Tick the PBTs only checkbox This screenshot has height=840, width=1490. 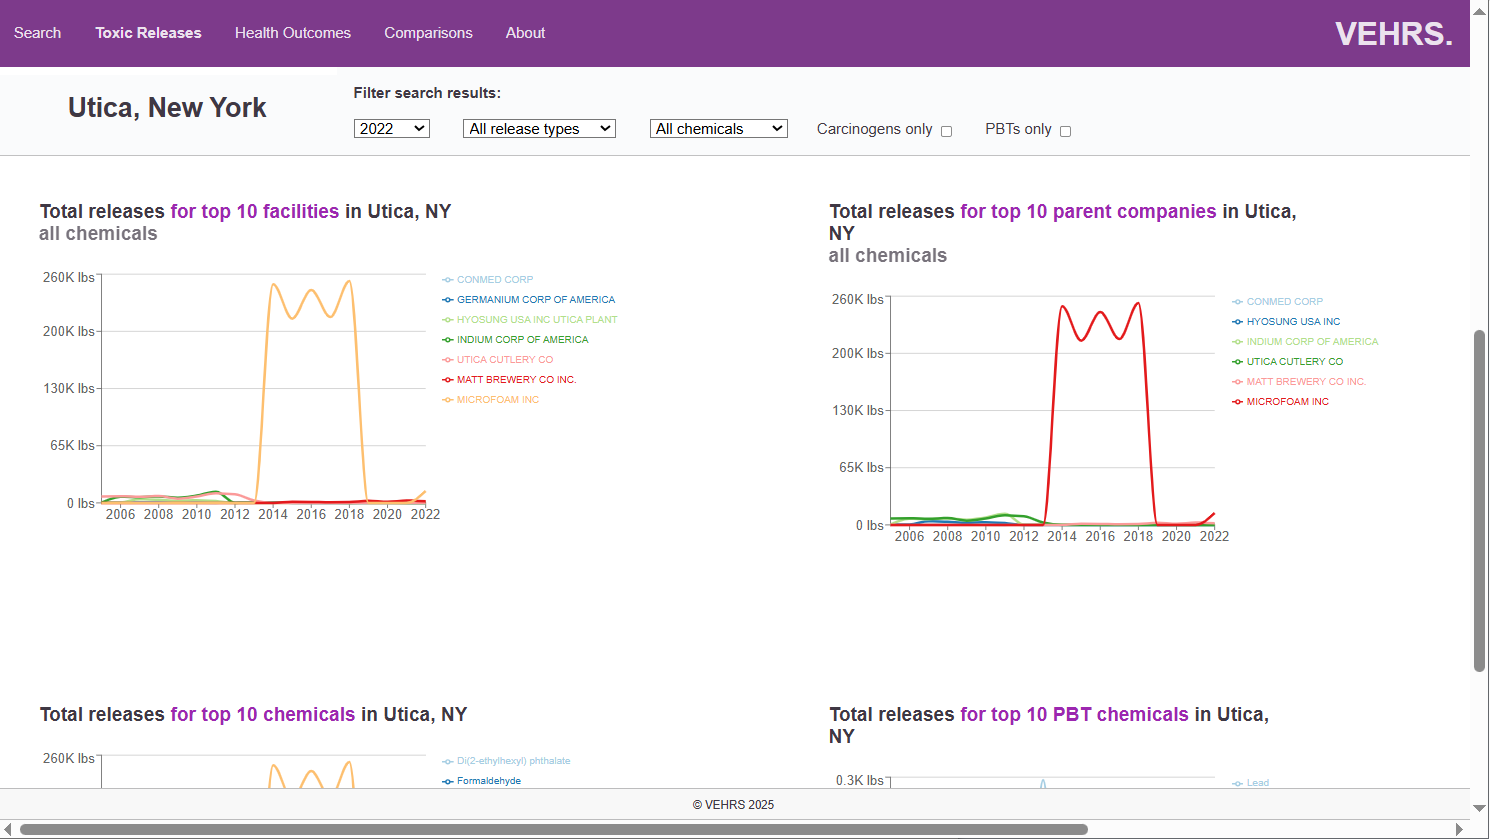click(x=1065, y=131)
